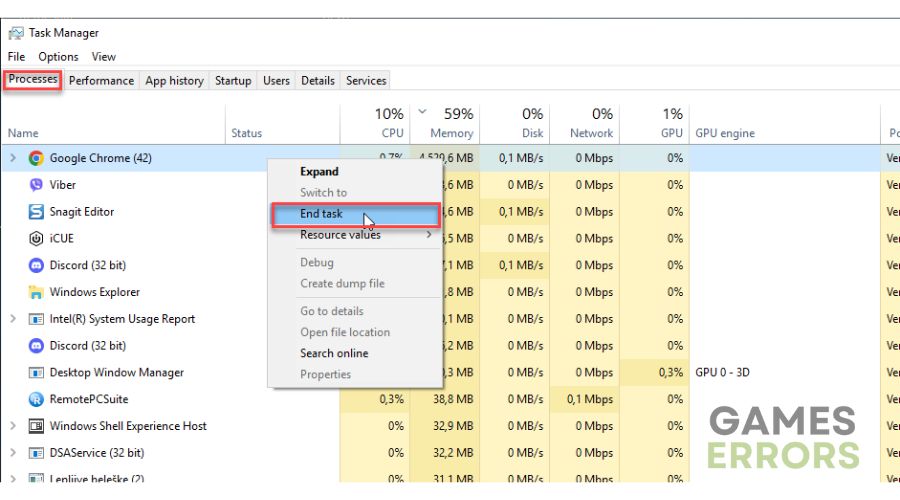The width and height of the screenshot is (900, 500).
Task: Click the 0,3% GPU value
Action: tap(671, 373)
